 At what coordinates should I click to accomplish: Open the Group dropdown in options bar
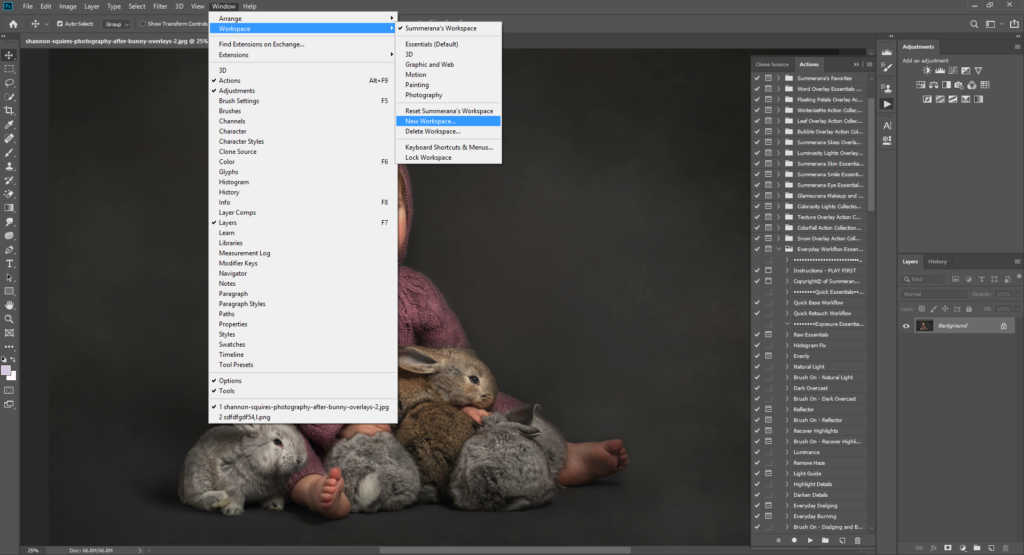[117, 24]
